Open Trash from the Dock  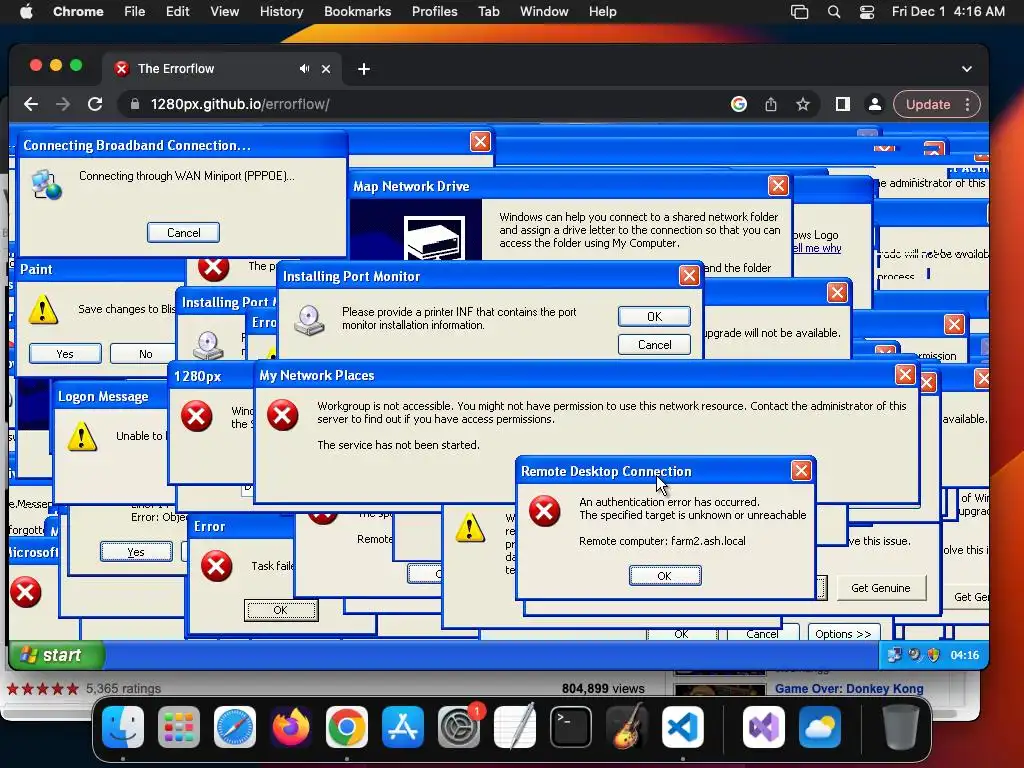901,727
